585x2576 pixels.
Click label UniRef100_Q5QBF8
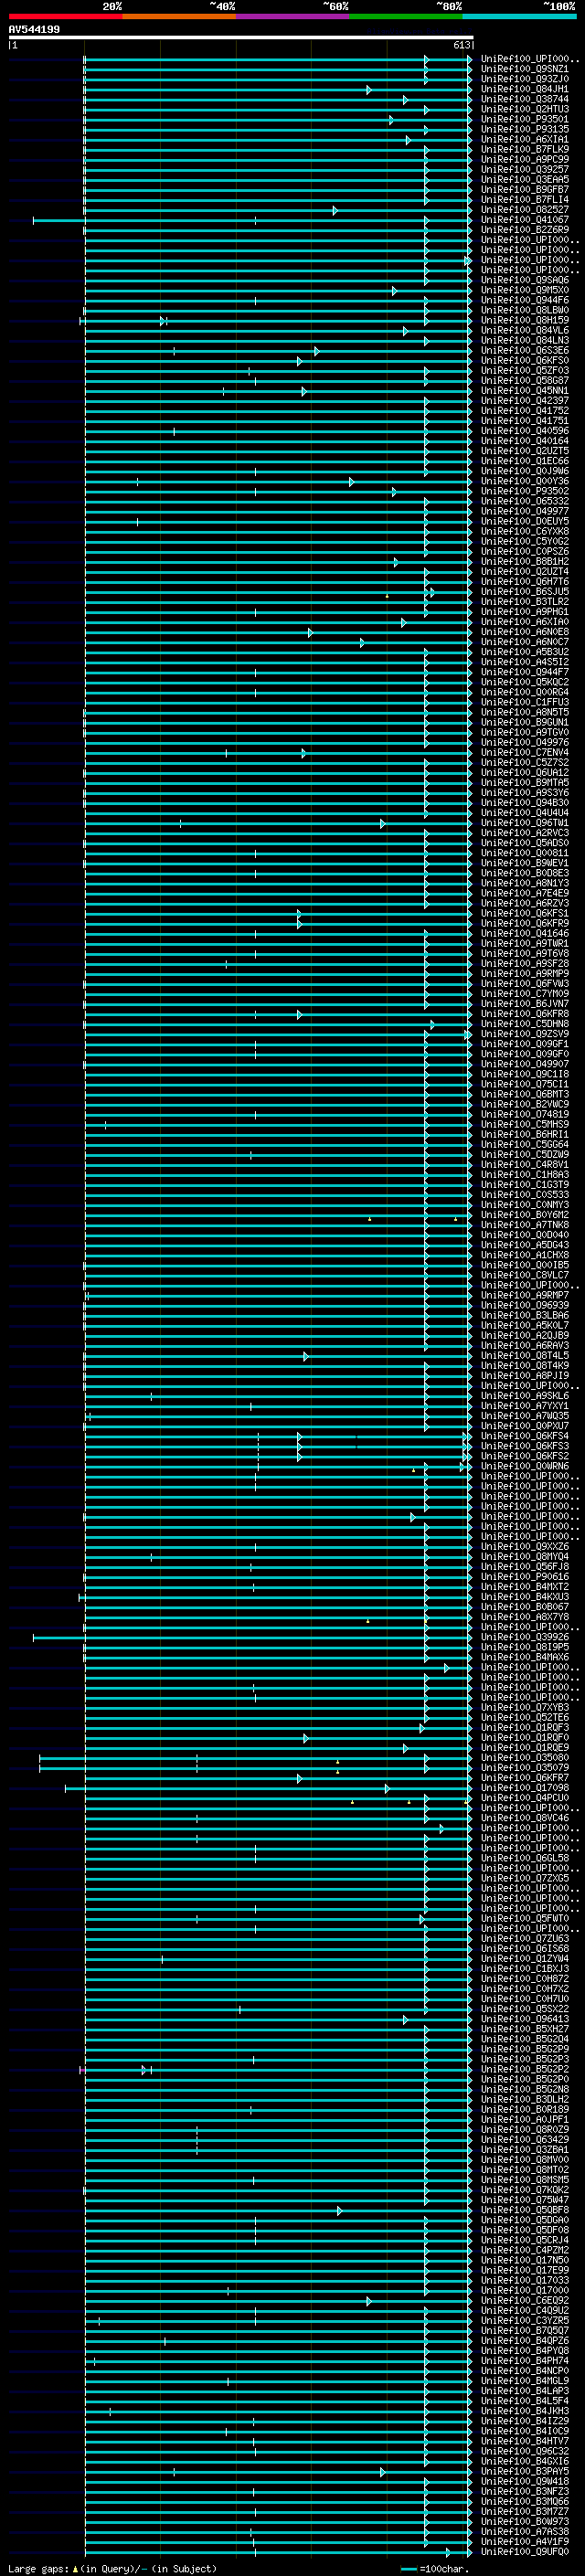pos(525,2209)
